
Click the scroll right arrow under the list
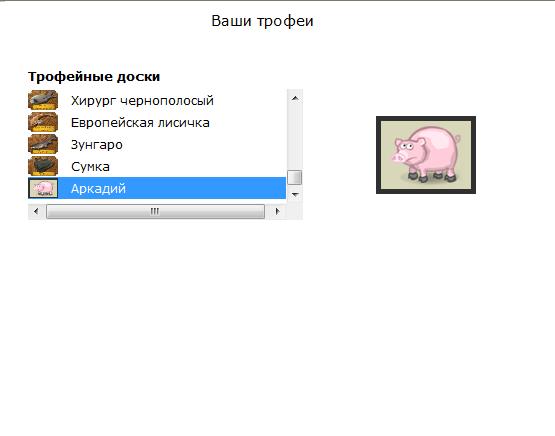pos(277,211)
